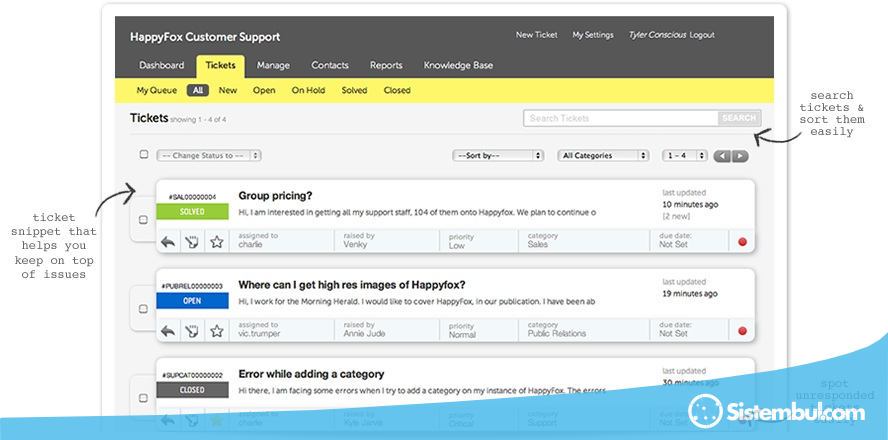Click category Public Relations
The width and height of the screenshot is (888, 440).
(557, 334)
